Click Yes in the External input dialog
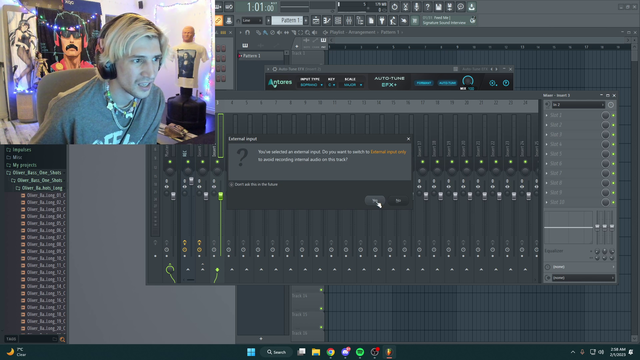 (375, 200)
